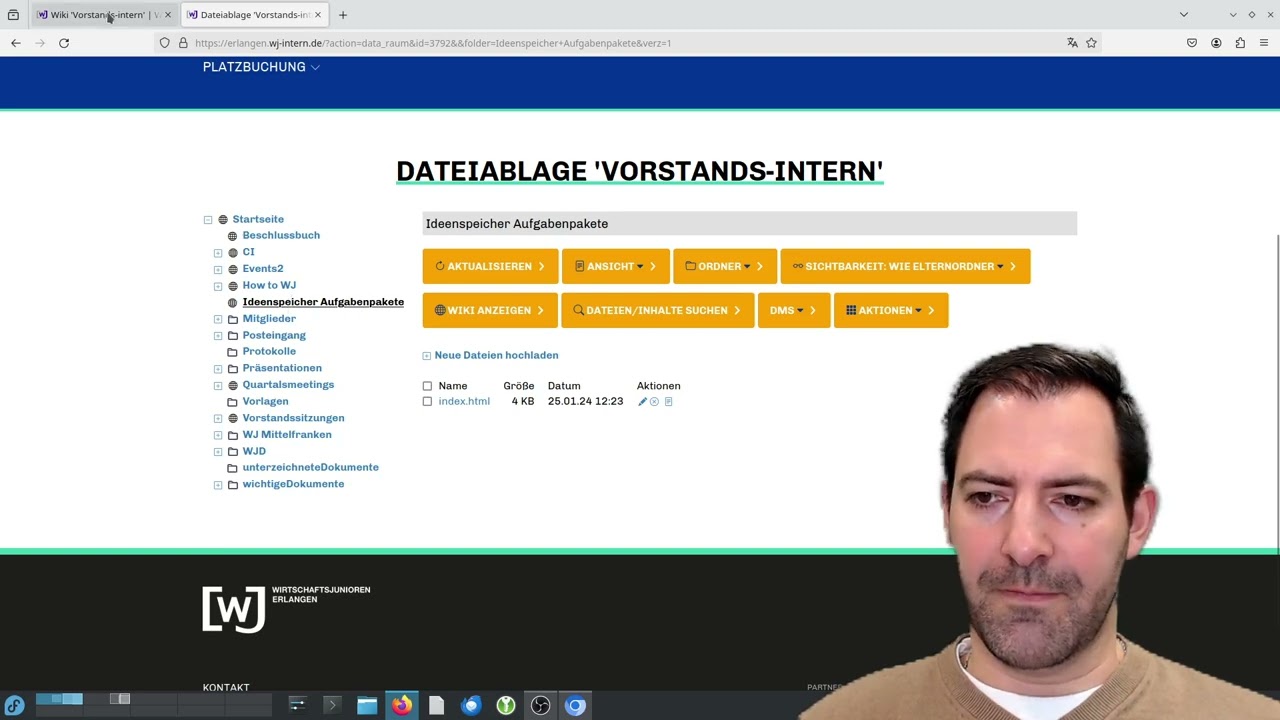Viewport: 1280px width, 720px height.
Task: Click the delete circle icon for index.html
Action: tap(655, 402)
